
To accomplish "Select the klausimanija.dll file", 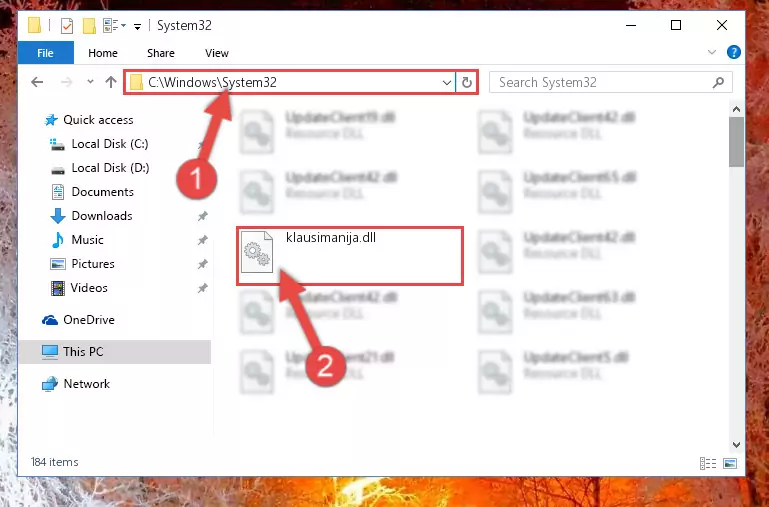I will point(350,256).
